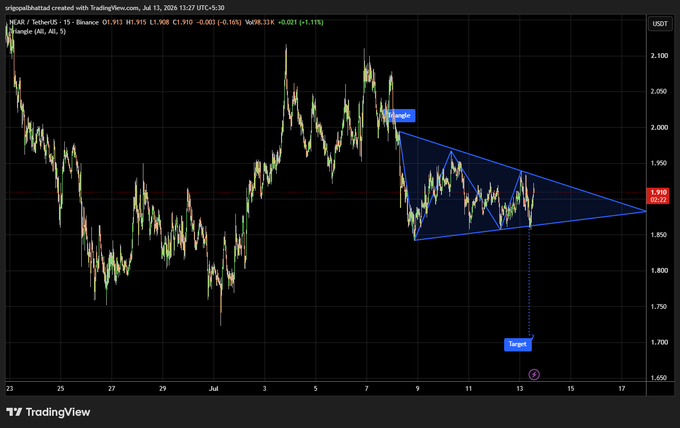Click the 2.000 price axis label
Viewport: 680px width, 428px height.
(x=659, y=127)
